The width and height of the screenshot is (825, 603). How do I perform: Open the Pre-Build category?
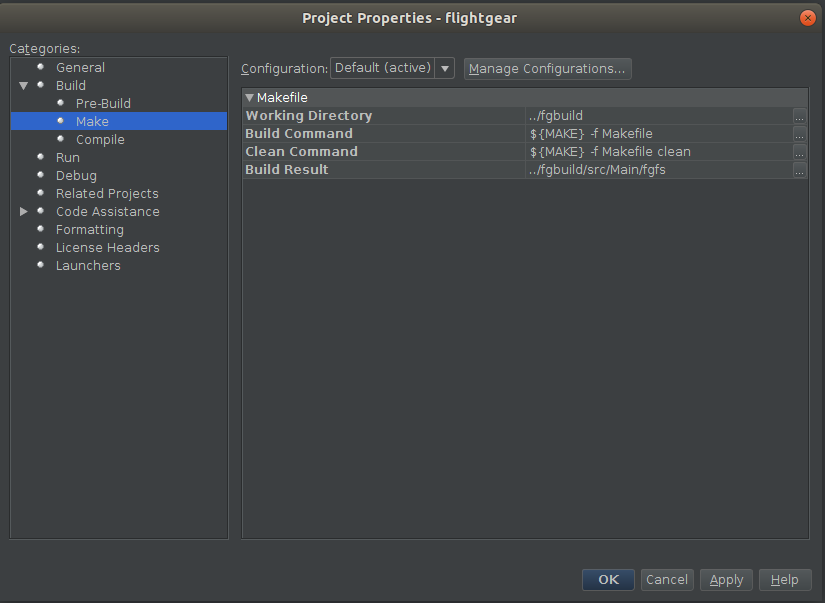click(x=103, y=103)
